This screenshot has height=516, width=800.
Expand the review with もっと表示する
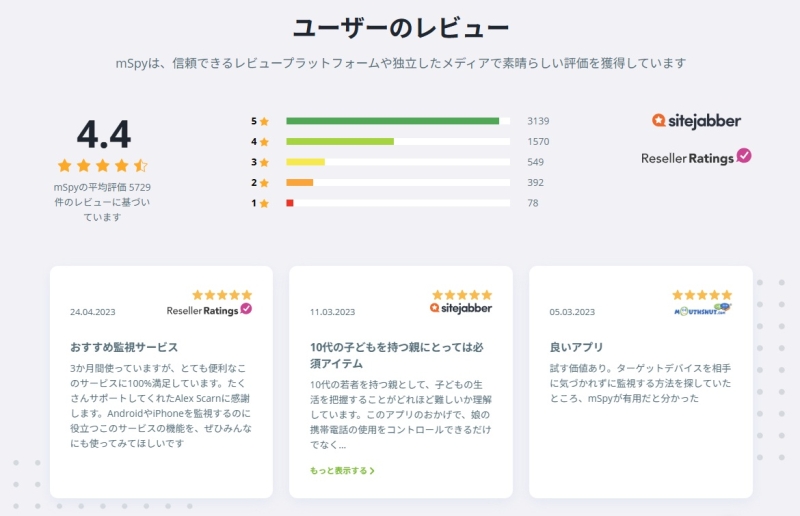click(x=342, y=470)
